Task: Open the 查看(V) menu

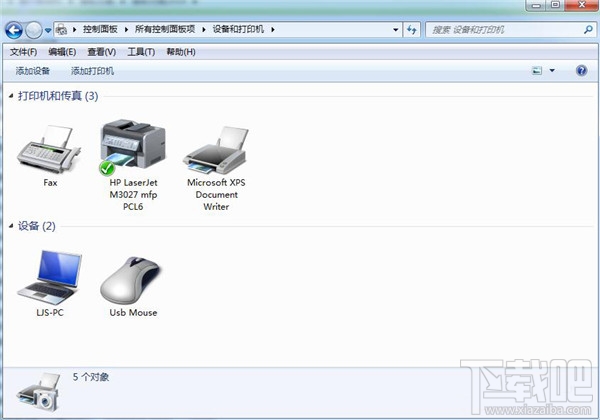Action: coord(102,52)
